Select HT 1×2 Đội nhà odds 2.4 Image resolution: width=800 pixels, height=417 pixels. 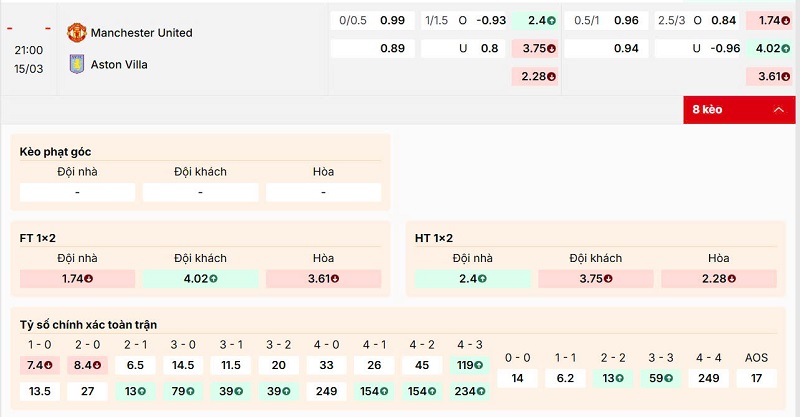tap(472, 279)
